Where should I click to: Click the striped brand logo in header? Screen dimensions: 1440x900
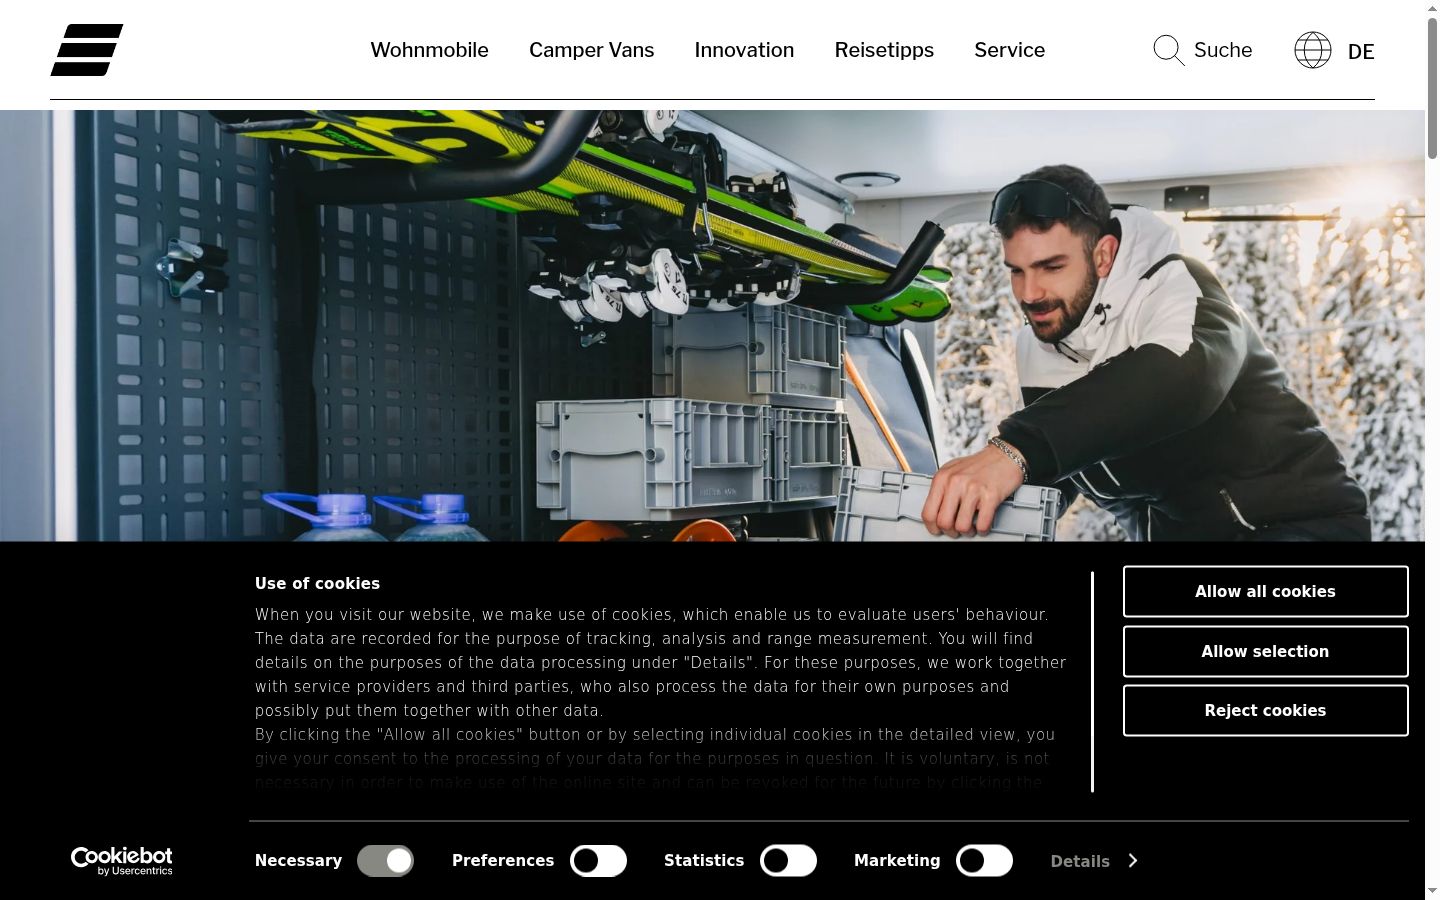[x=87, y=50]
